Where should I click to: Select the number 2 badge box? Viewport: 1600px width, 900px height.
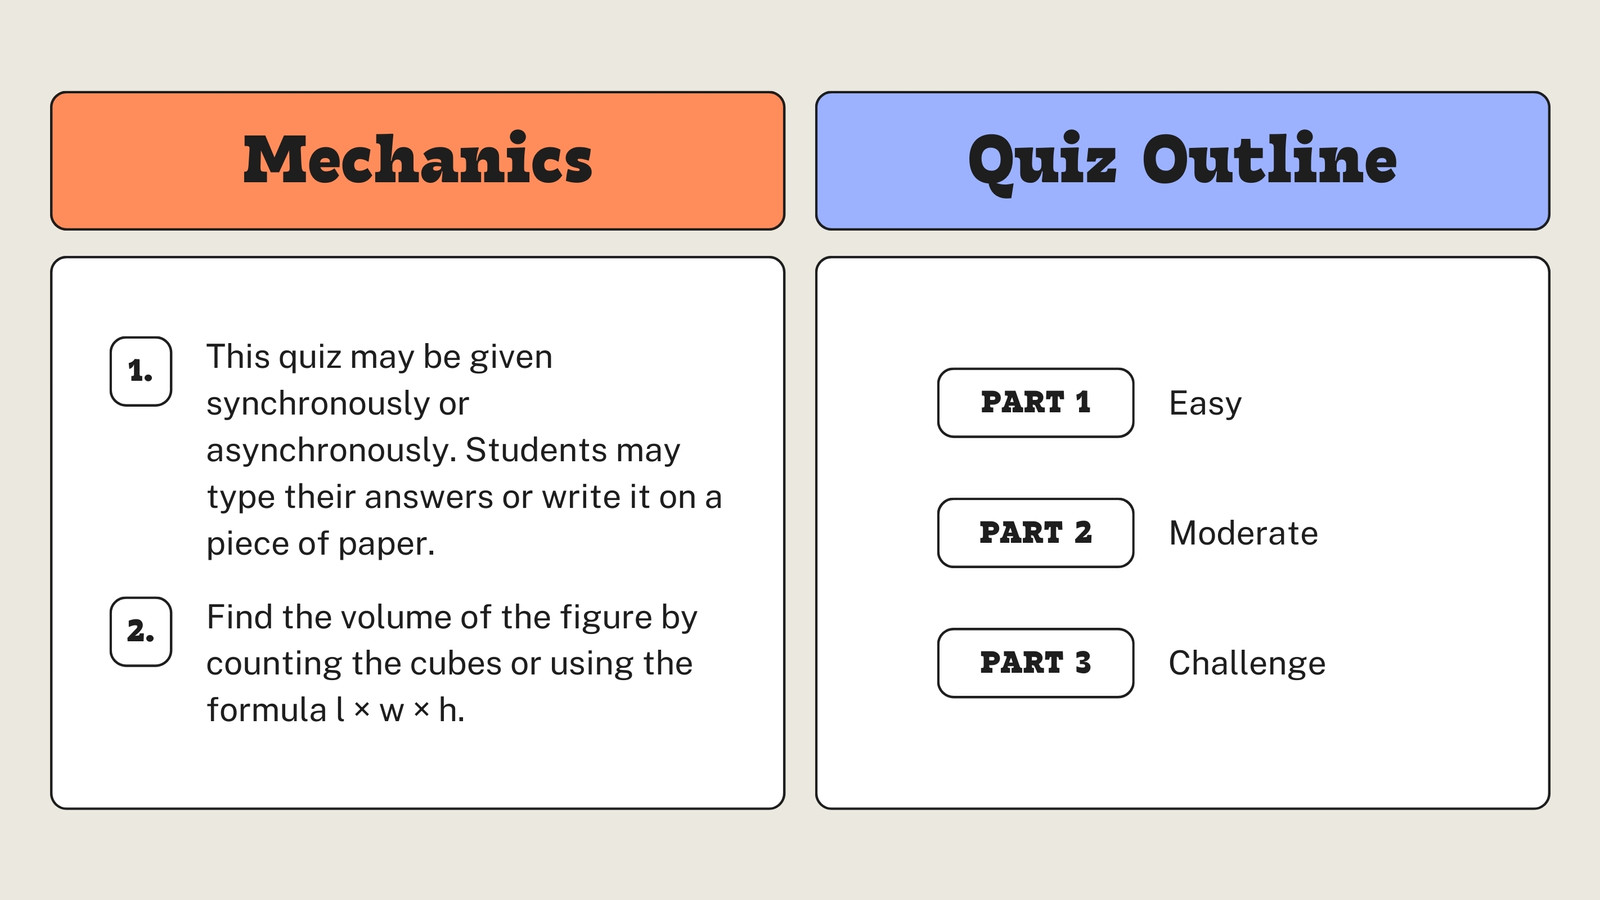coord(141,631)
